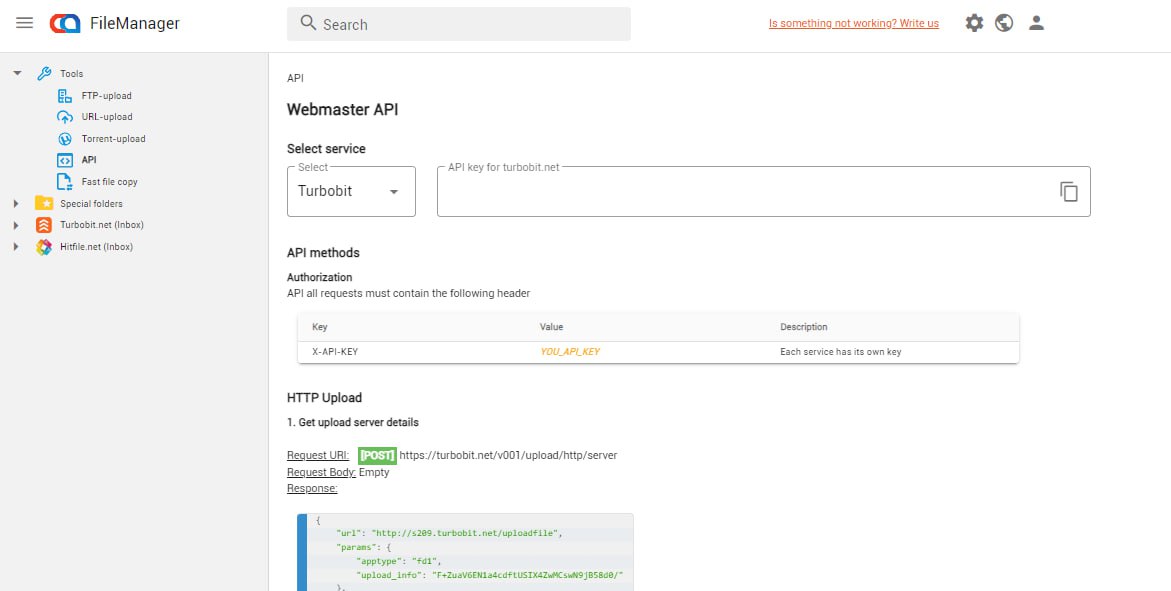Open Fast file copy tool
The width and height of the screenshot is (1171, 591).
[109, 182]
